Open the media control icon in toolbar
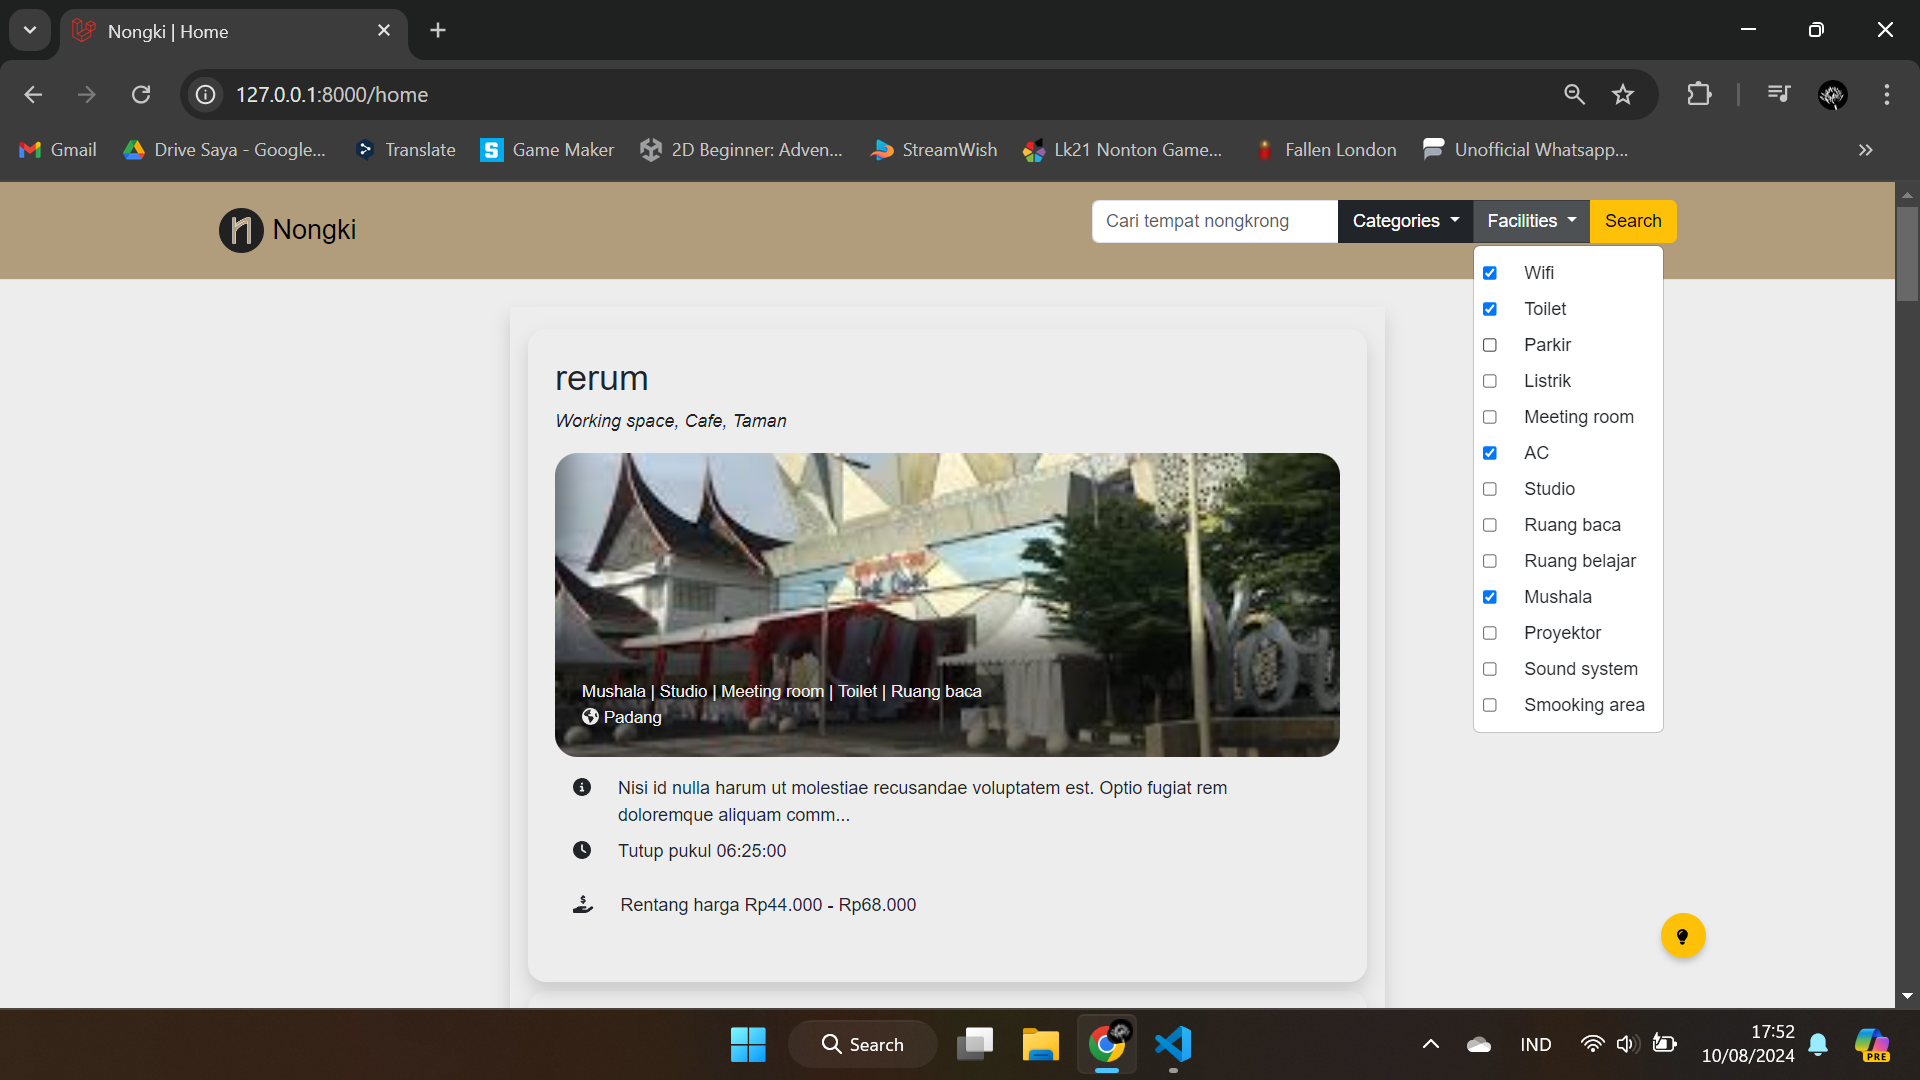The height and width of the screenshot is (1080, 1920). [x=1778, y=95]
